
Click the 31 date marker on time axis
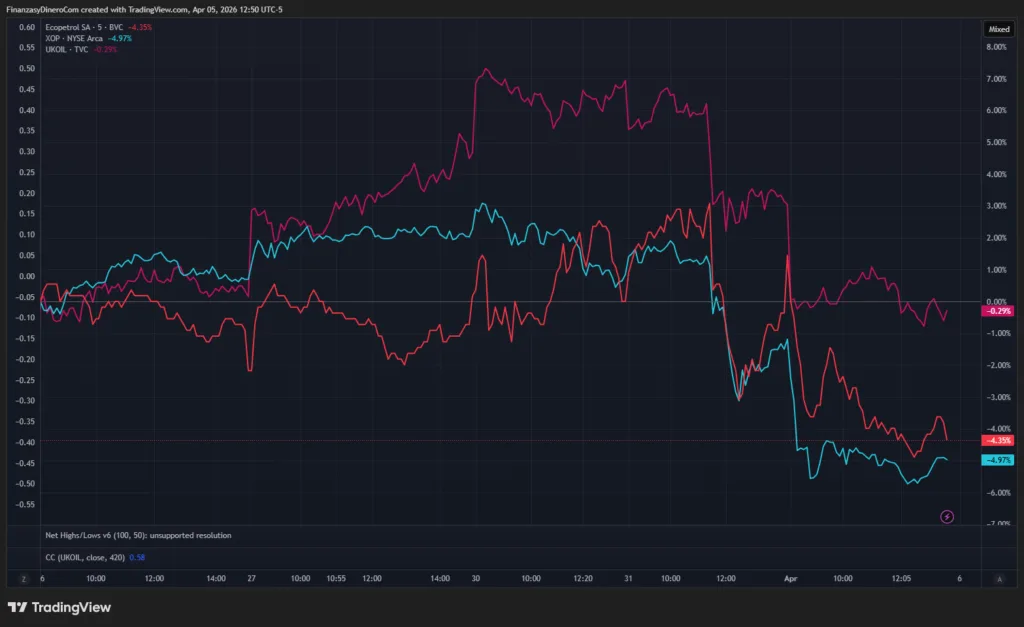point(628,578)
